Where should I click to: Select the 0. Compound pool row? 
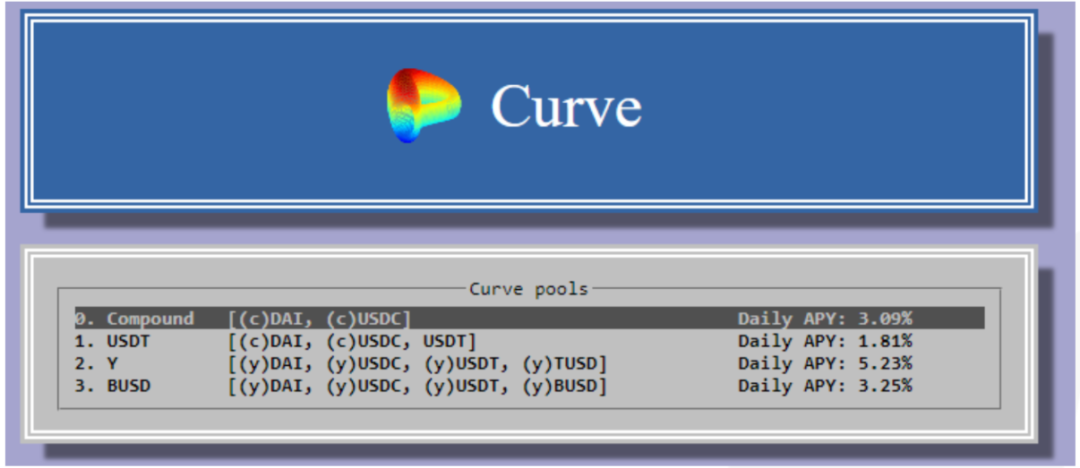[x=530, y=318]
